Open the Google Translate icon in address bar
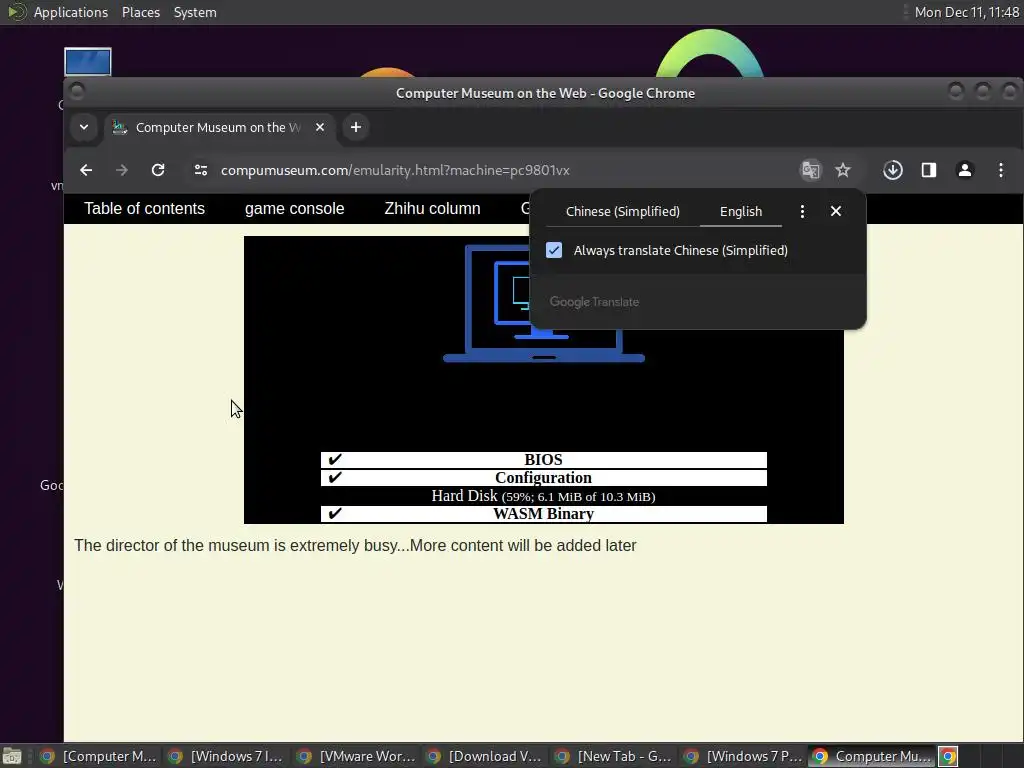 [810, 170]
